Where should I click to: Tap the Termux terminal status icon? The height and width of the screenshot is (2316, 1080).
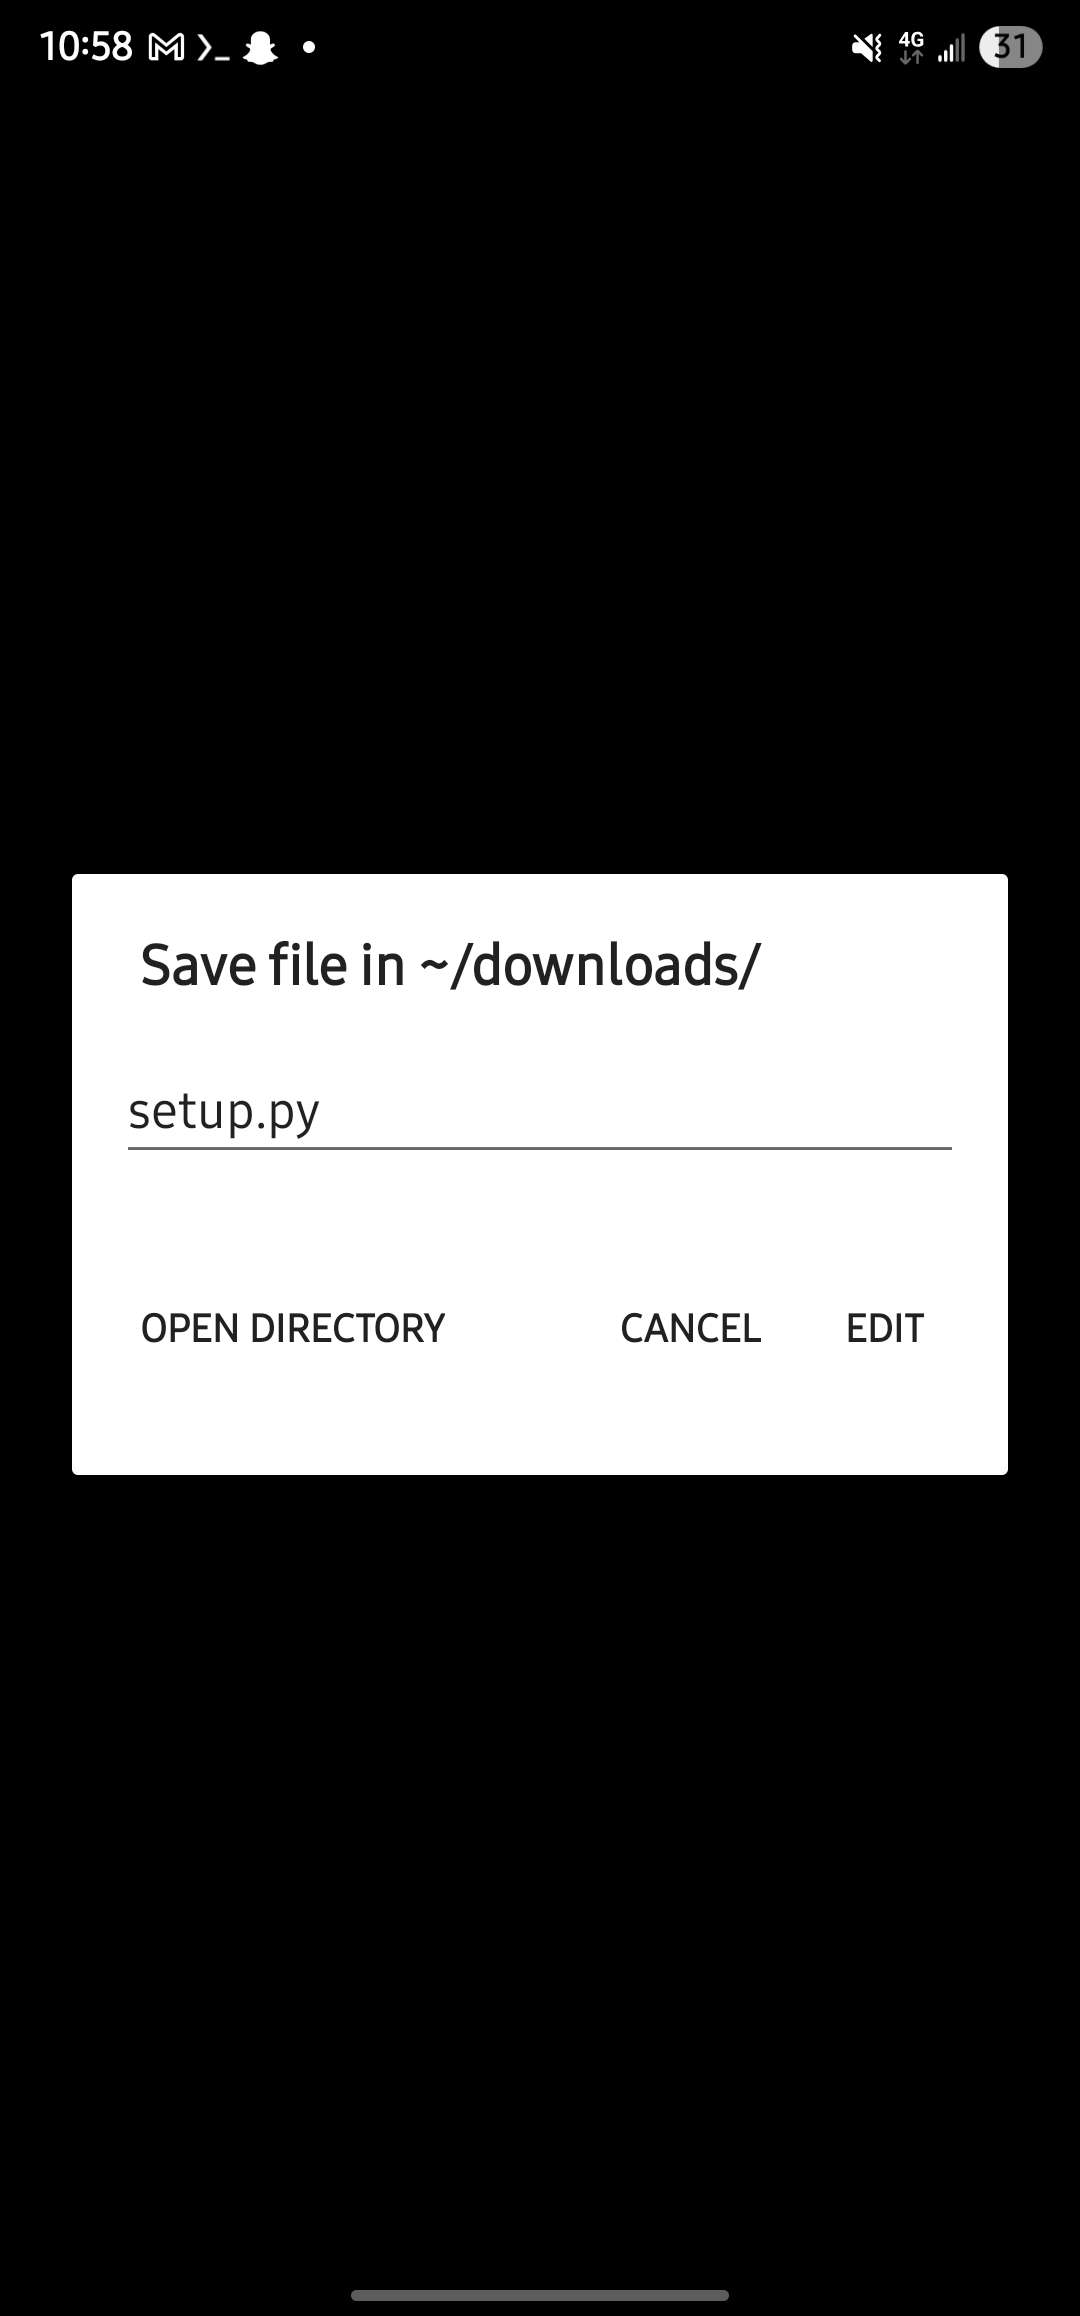tap(213, 47)
